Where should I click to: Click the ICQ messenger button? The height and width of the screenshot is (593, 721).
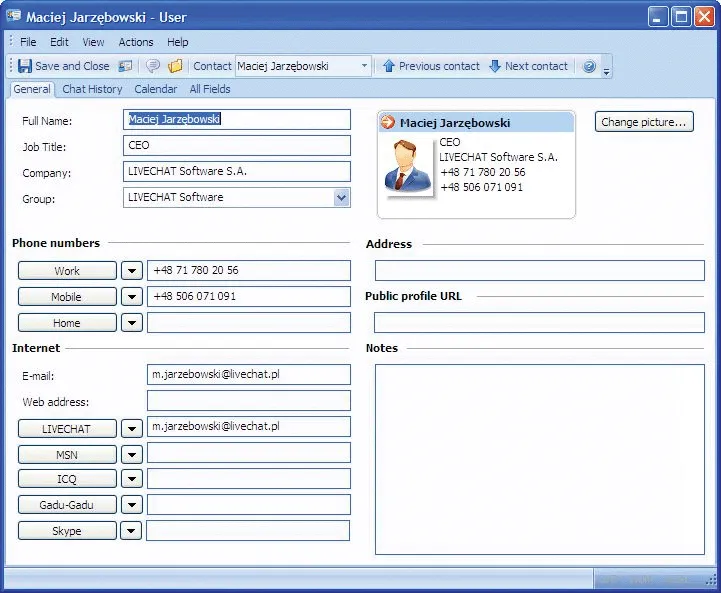[x=67, y=479]
